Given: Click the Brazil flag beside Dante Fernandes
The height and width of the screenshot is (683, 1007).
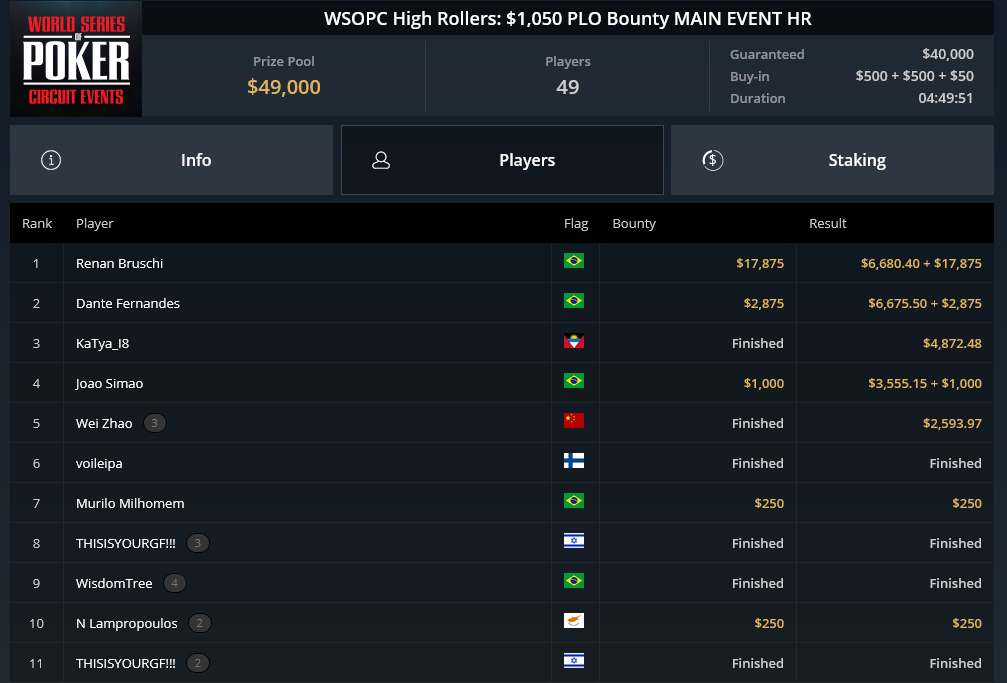Looking at the screenshot, I should click(574, 301).
